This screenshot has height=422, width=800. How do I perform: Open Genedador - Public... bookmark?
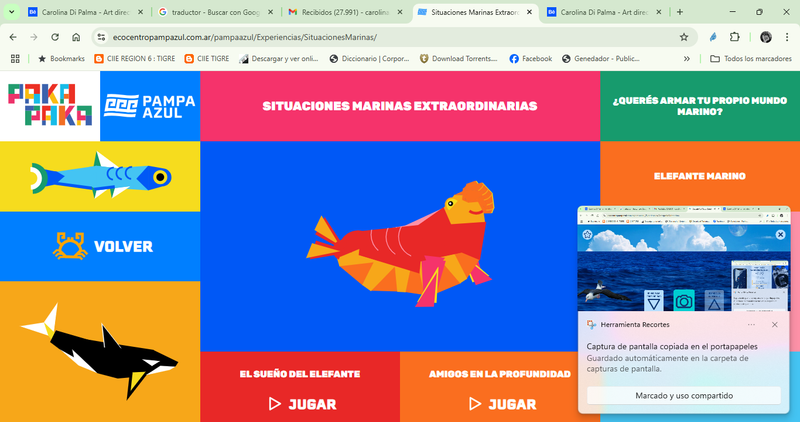click(x=601, y=59)
